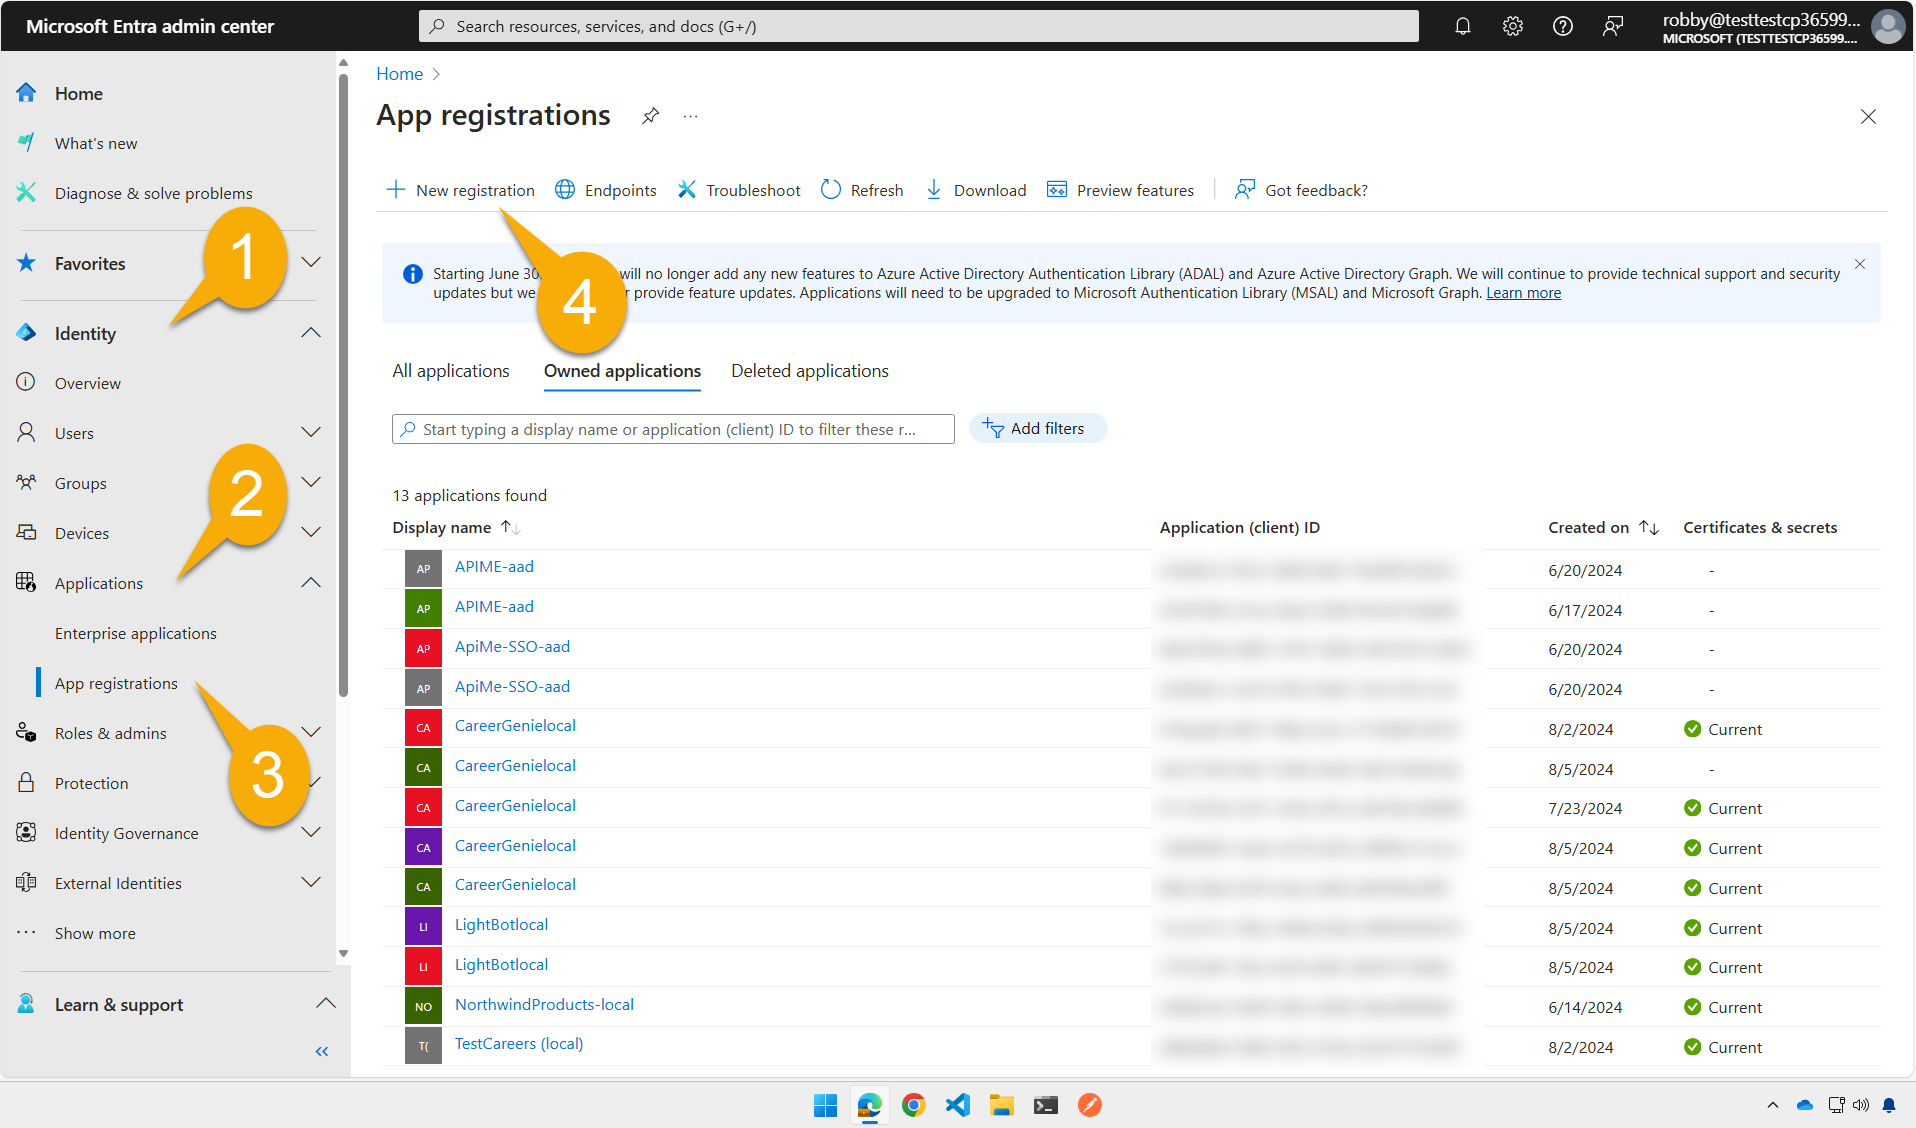Download the applications list
Viewport: 1916px width, 1128px height.
[x=976, y=190]
